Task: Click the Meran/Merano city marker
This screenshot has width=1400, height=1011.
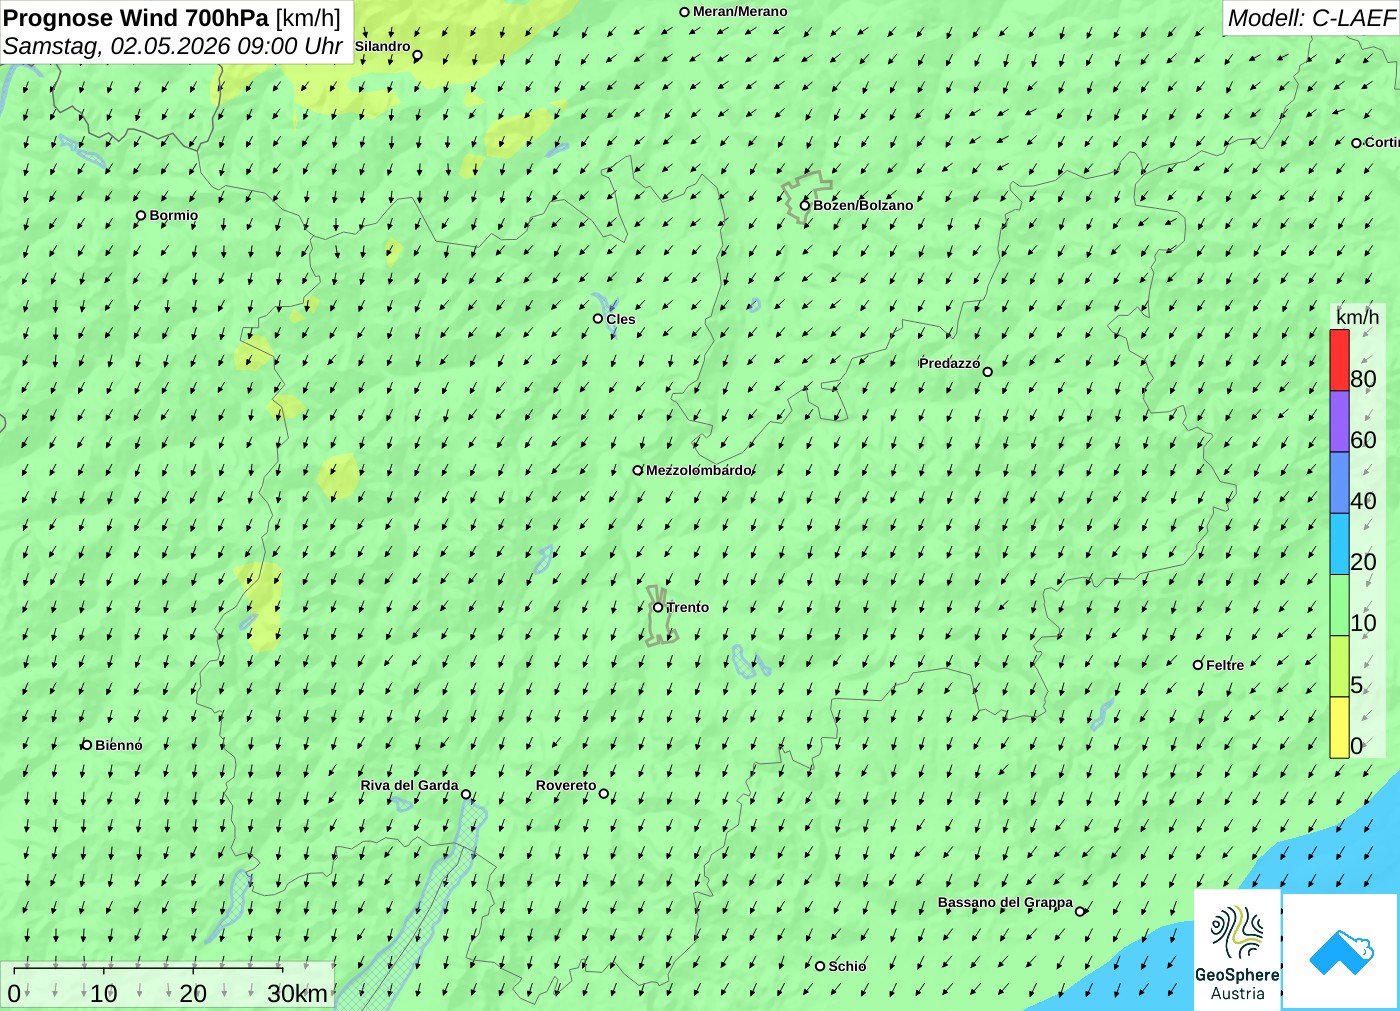Action: [685, 12]
